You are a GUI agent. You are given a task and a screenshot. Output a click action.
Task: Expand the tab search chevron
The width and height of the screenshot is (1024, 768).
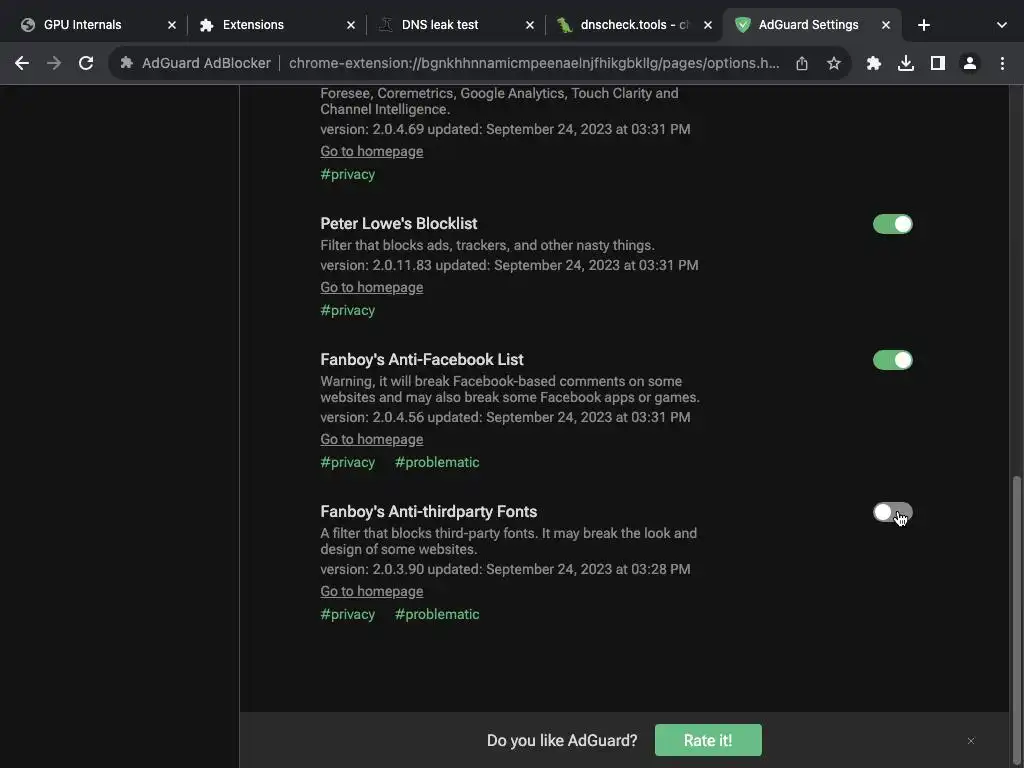(x=1001, y=25)
